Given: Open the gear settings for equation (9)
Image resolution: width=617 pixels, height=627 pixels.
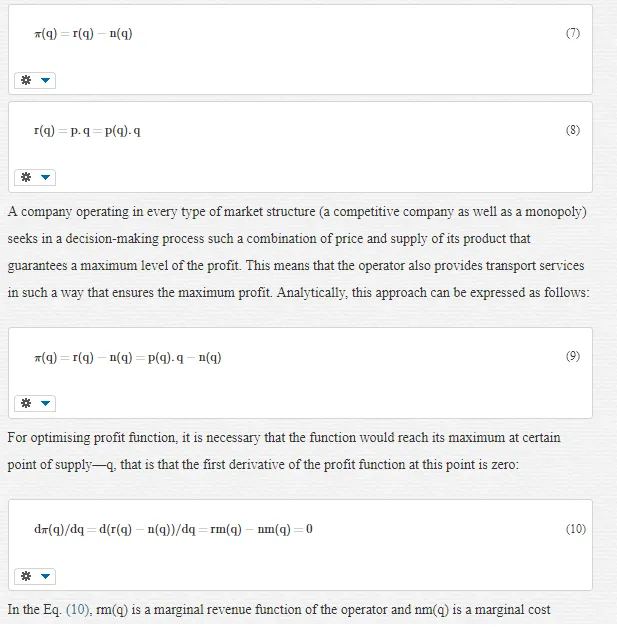Looking at the screenshot, I should (x=26, y=403).
